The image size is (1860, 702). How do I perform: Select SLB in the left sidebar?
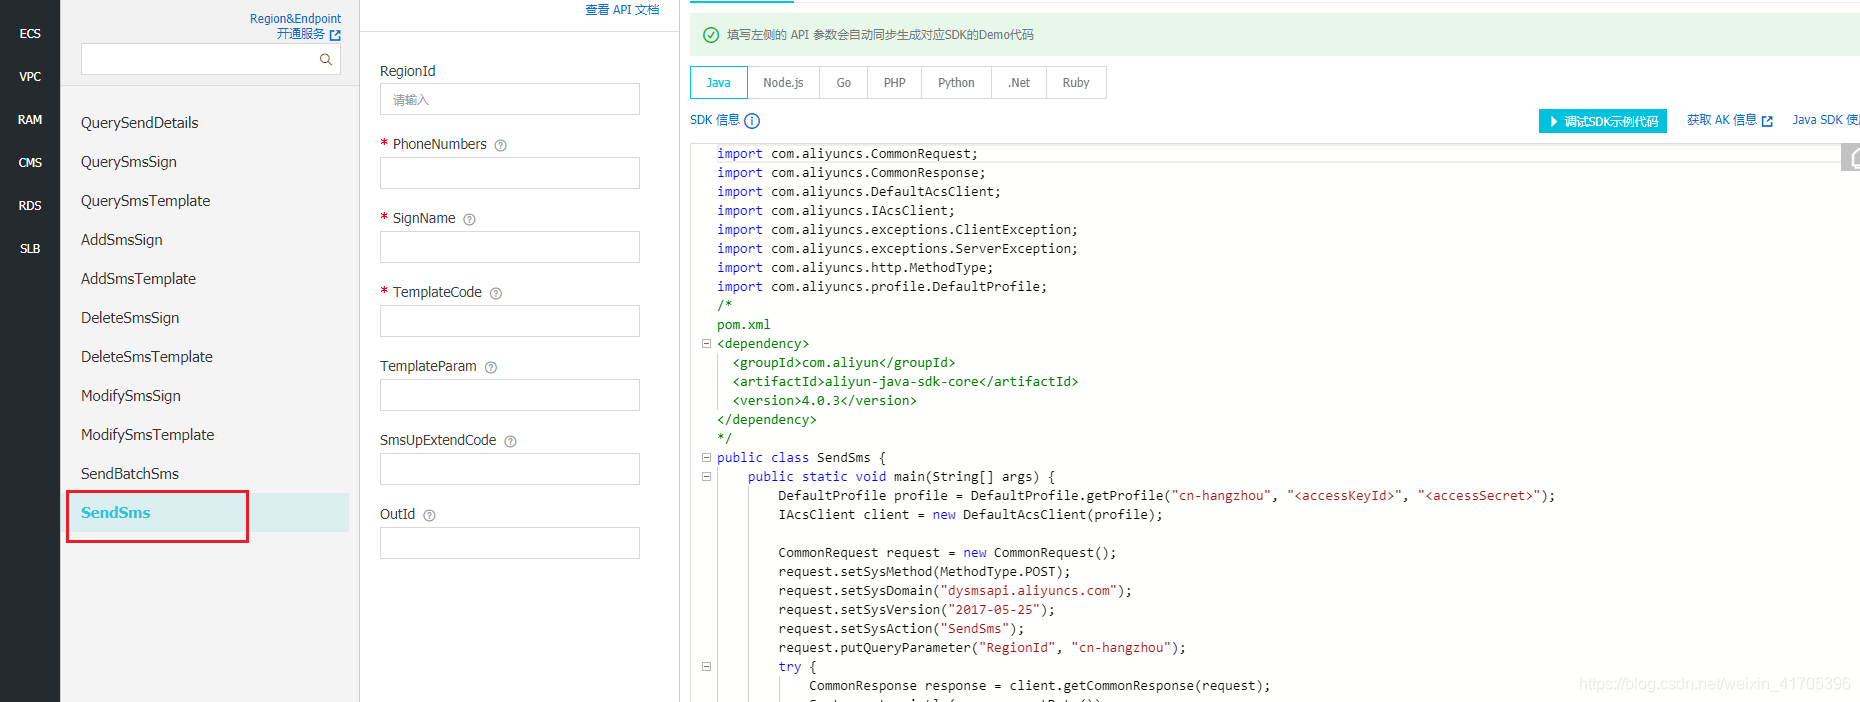pos(30,249)
